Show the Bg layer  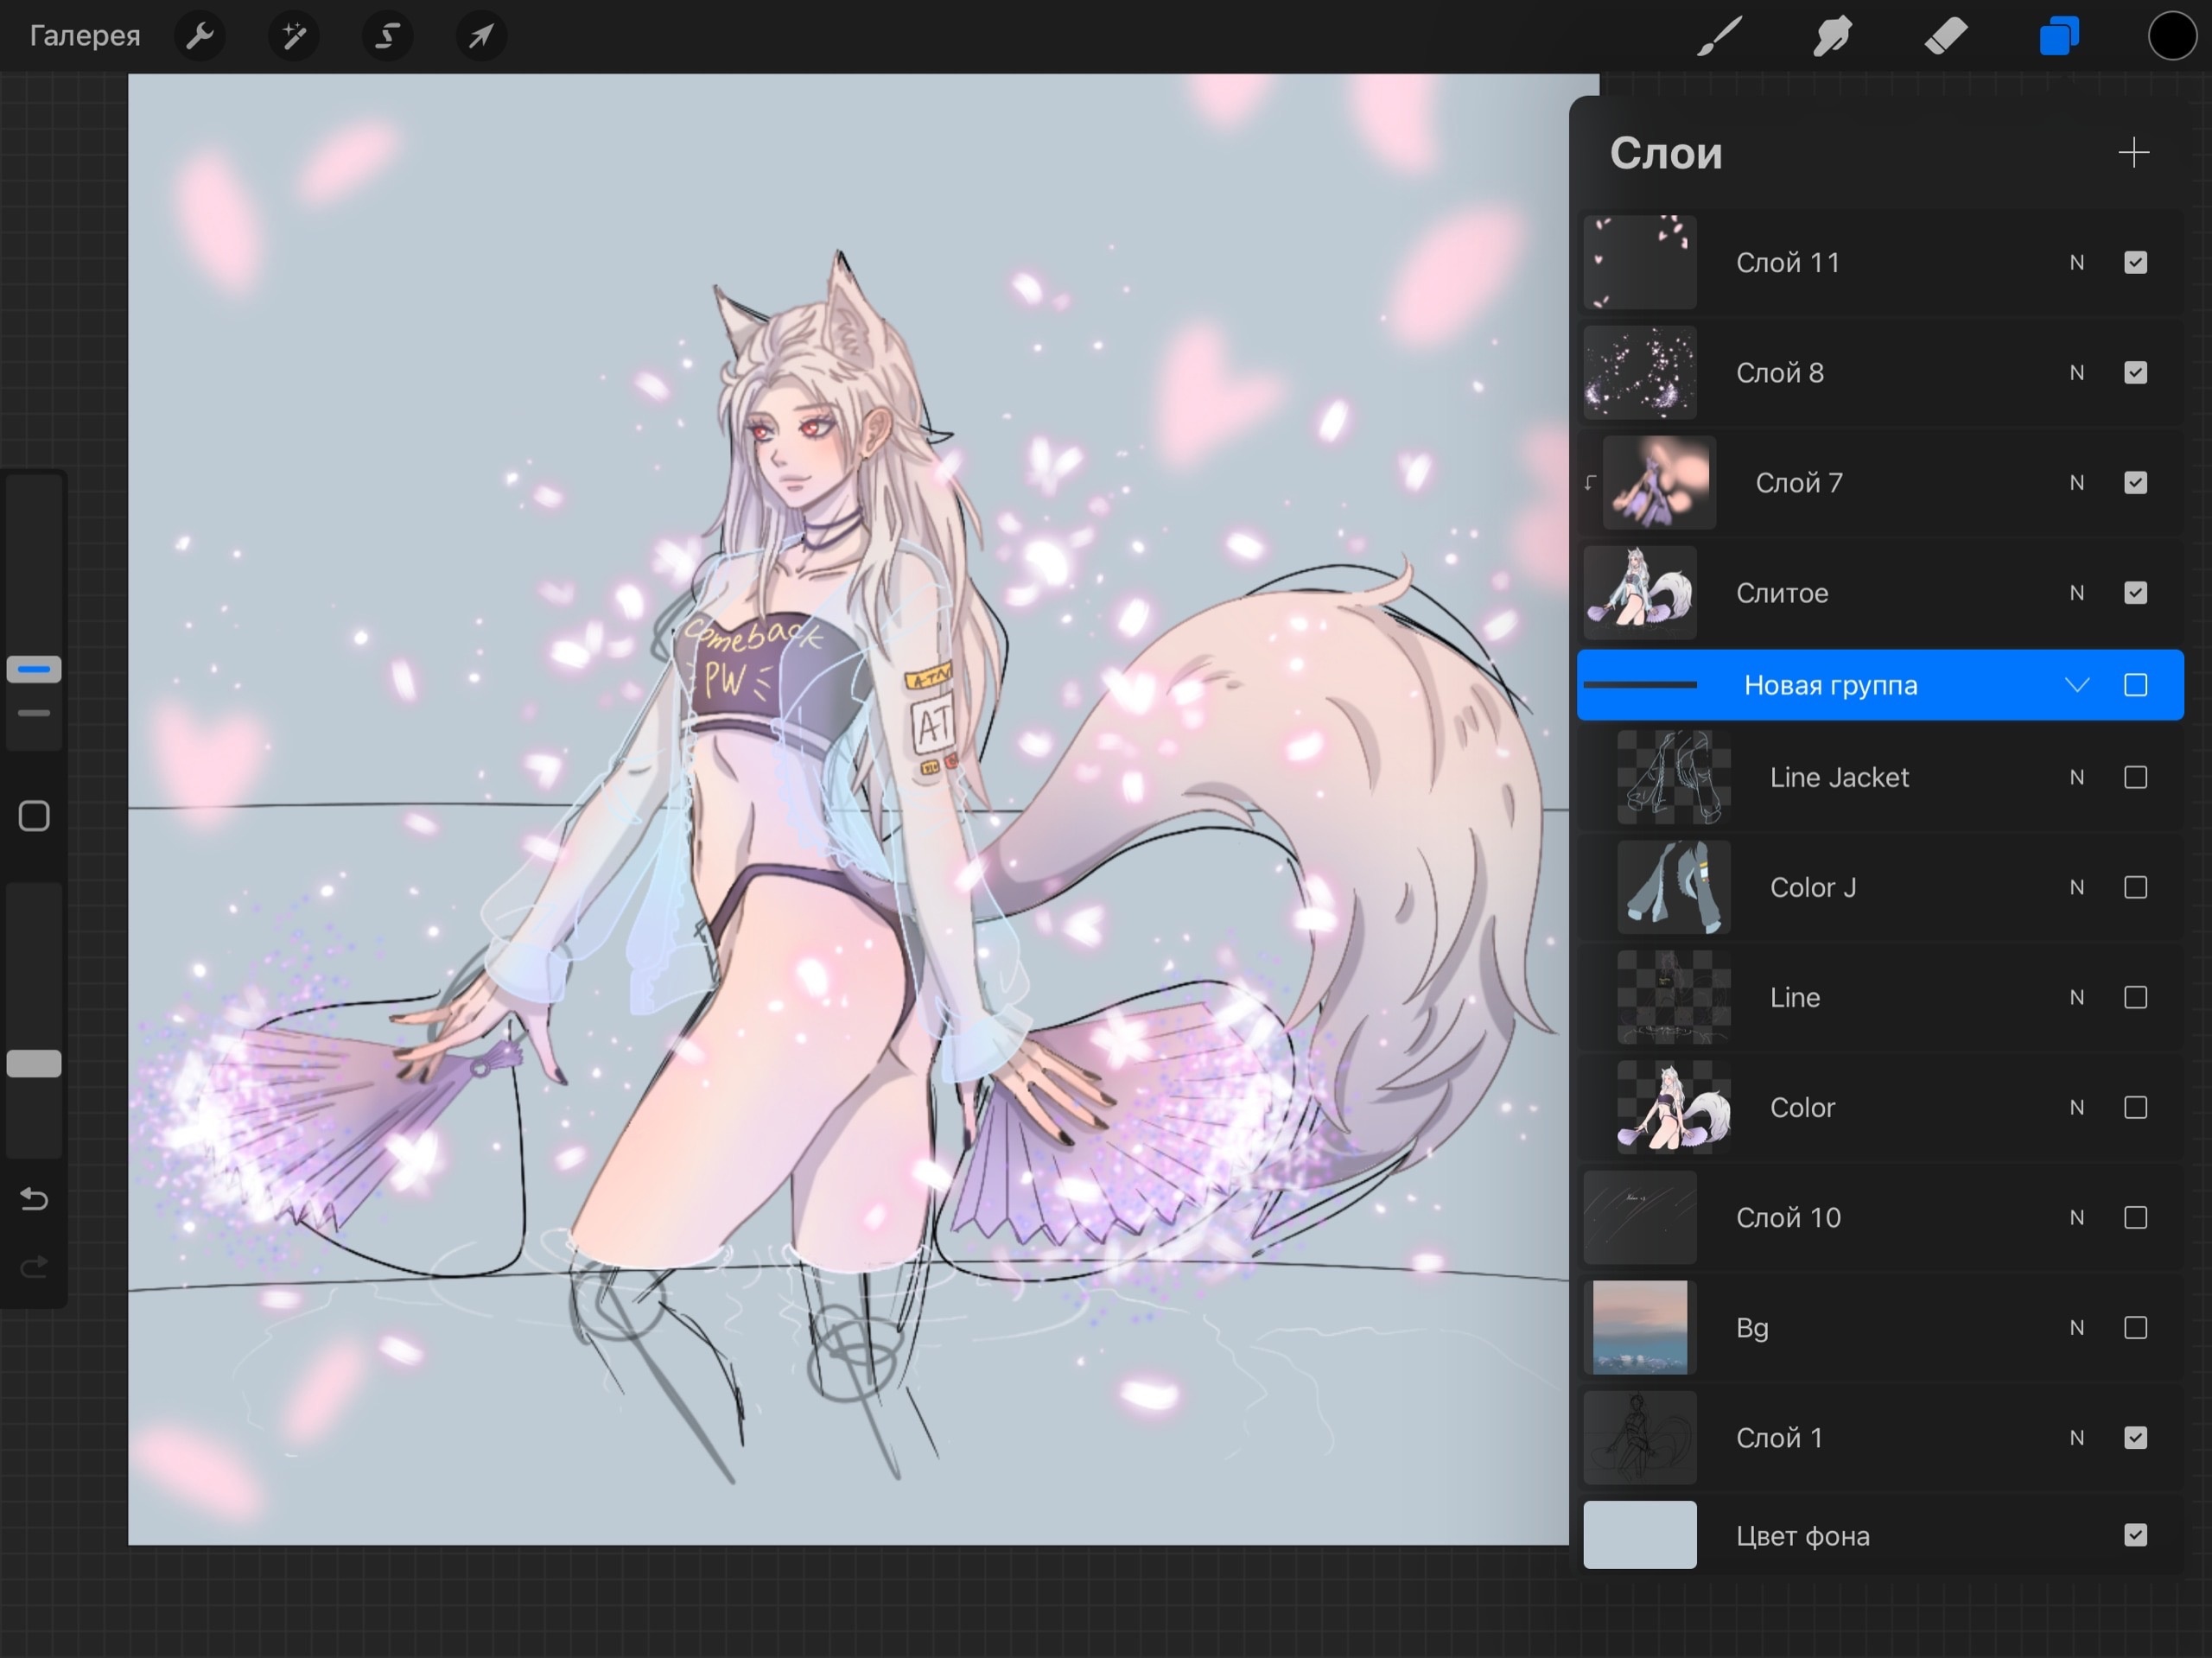(2135, 1328)
